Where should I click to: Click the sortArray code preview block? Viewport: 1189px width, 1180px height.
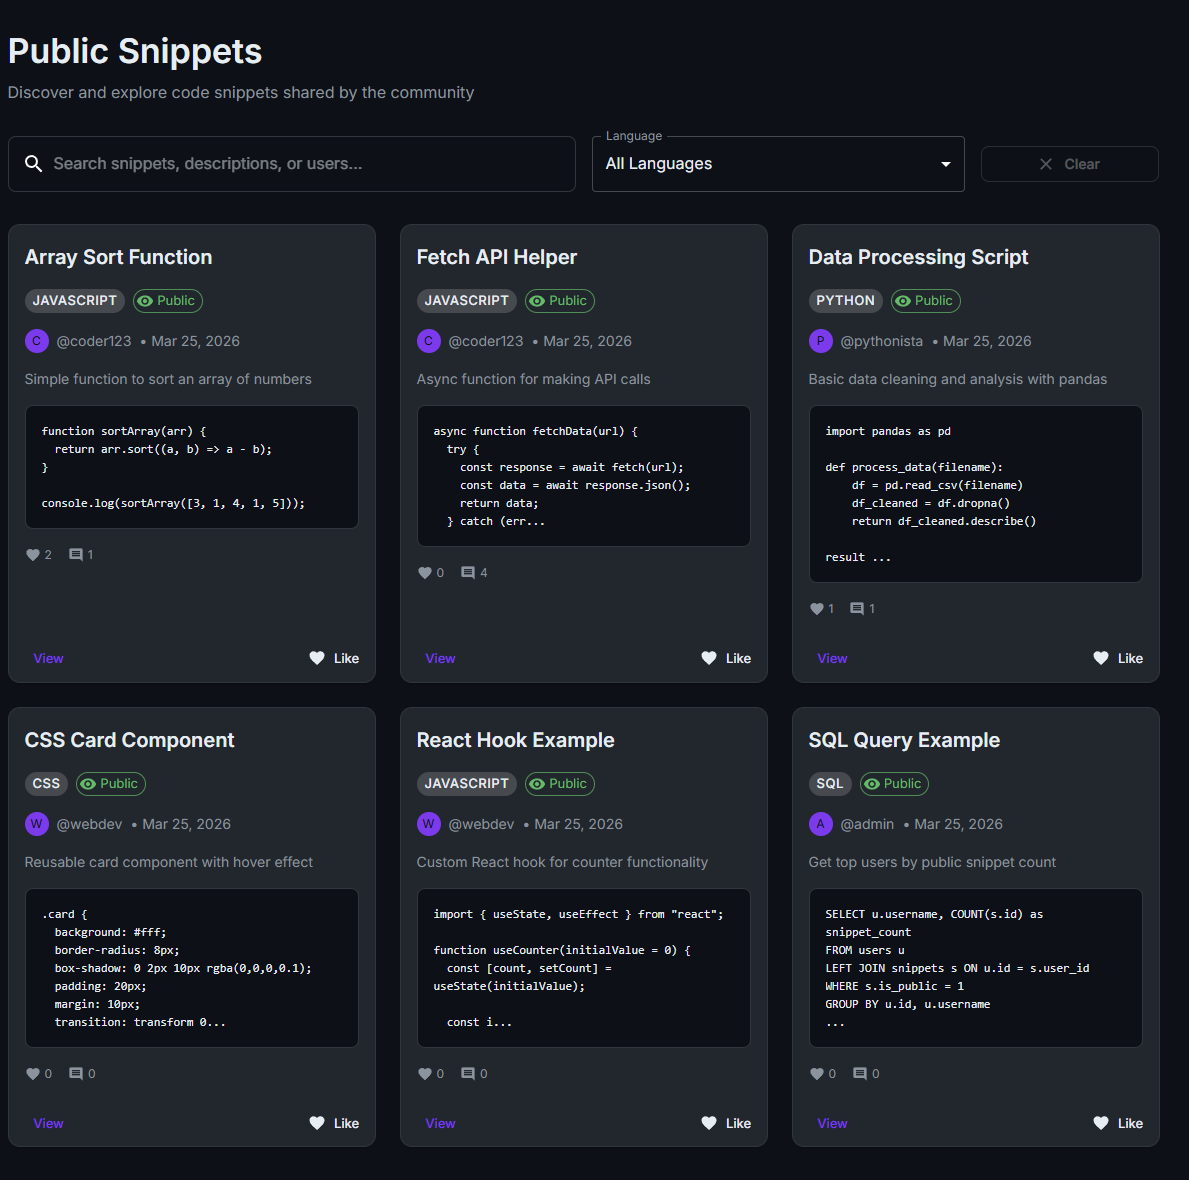pos(192,467)
